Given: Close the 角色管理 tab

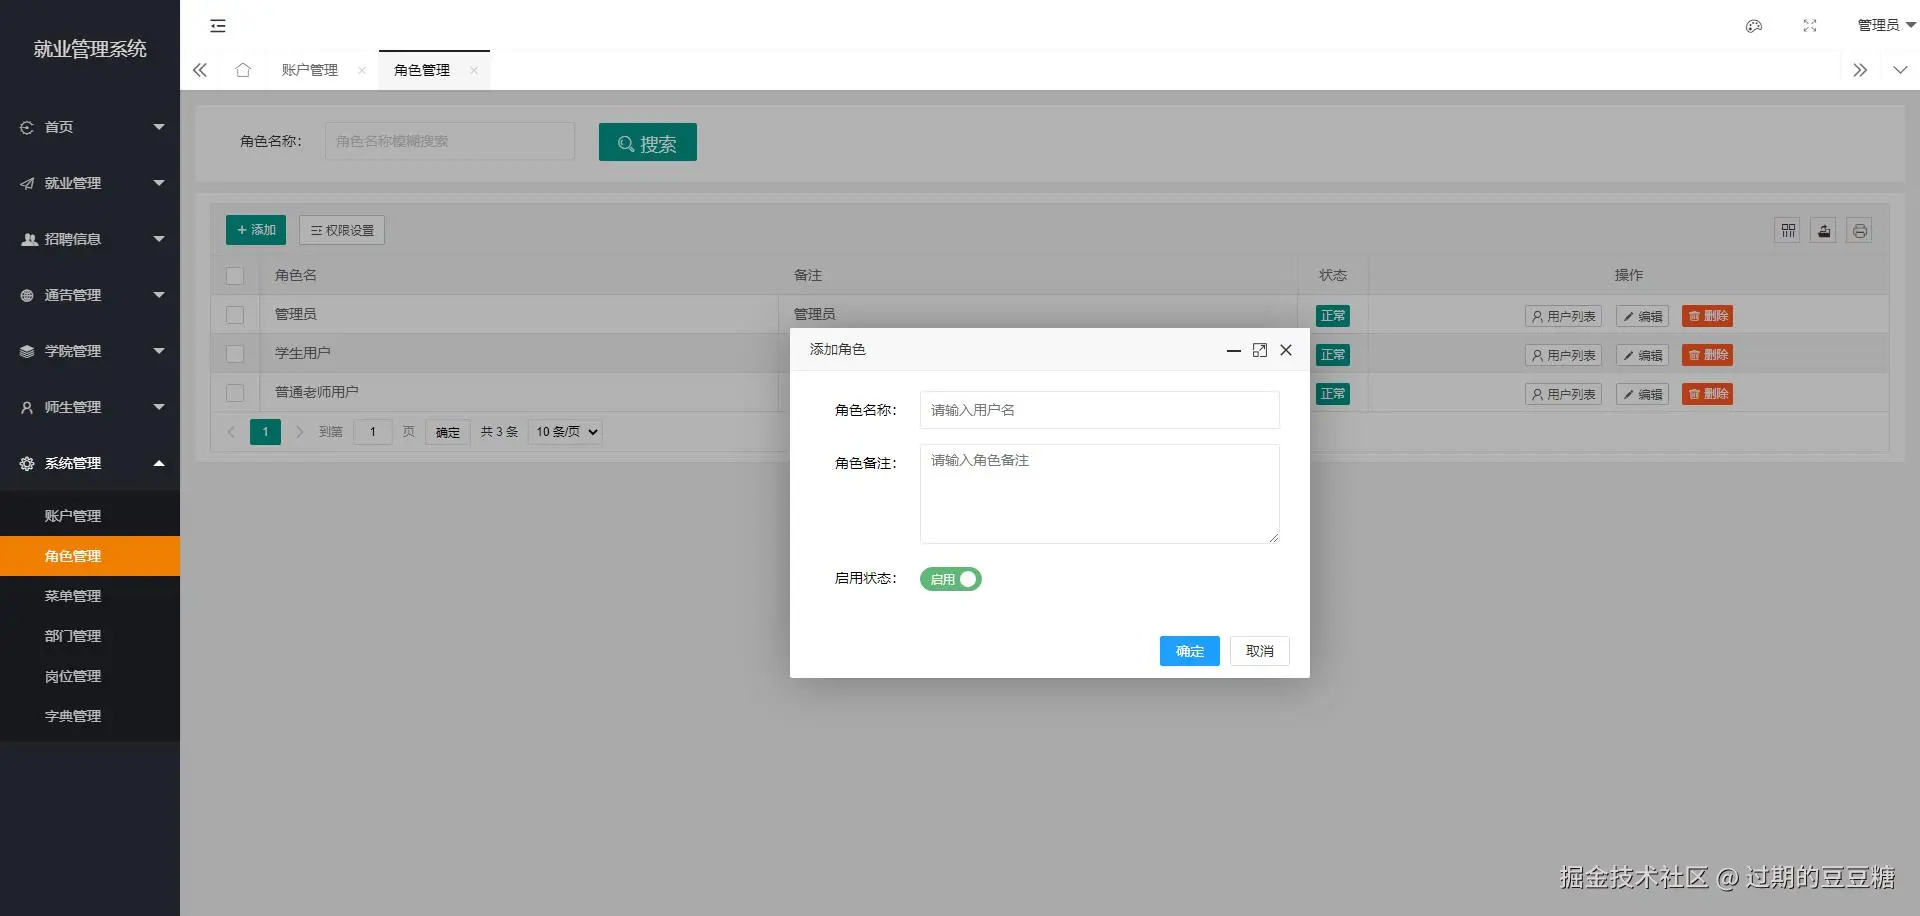Looking at the screenshot, I should (x=474, y=70).
